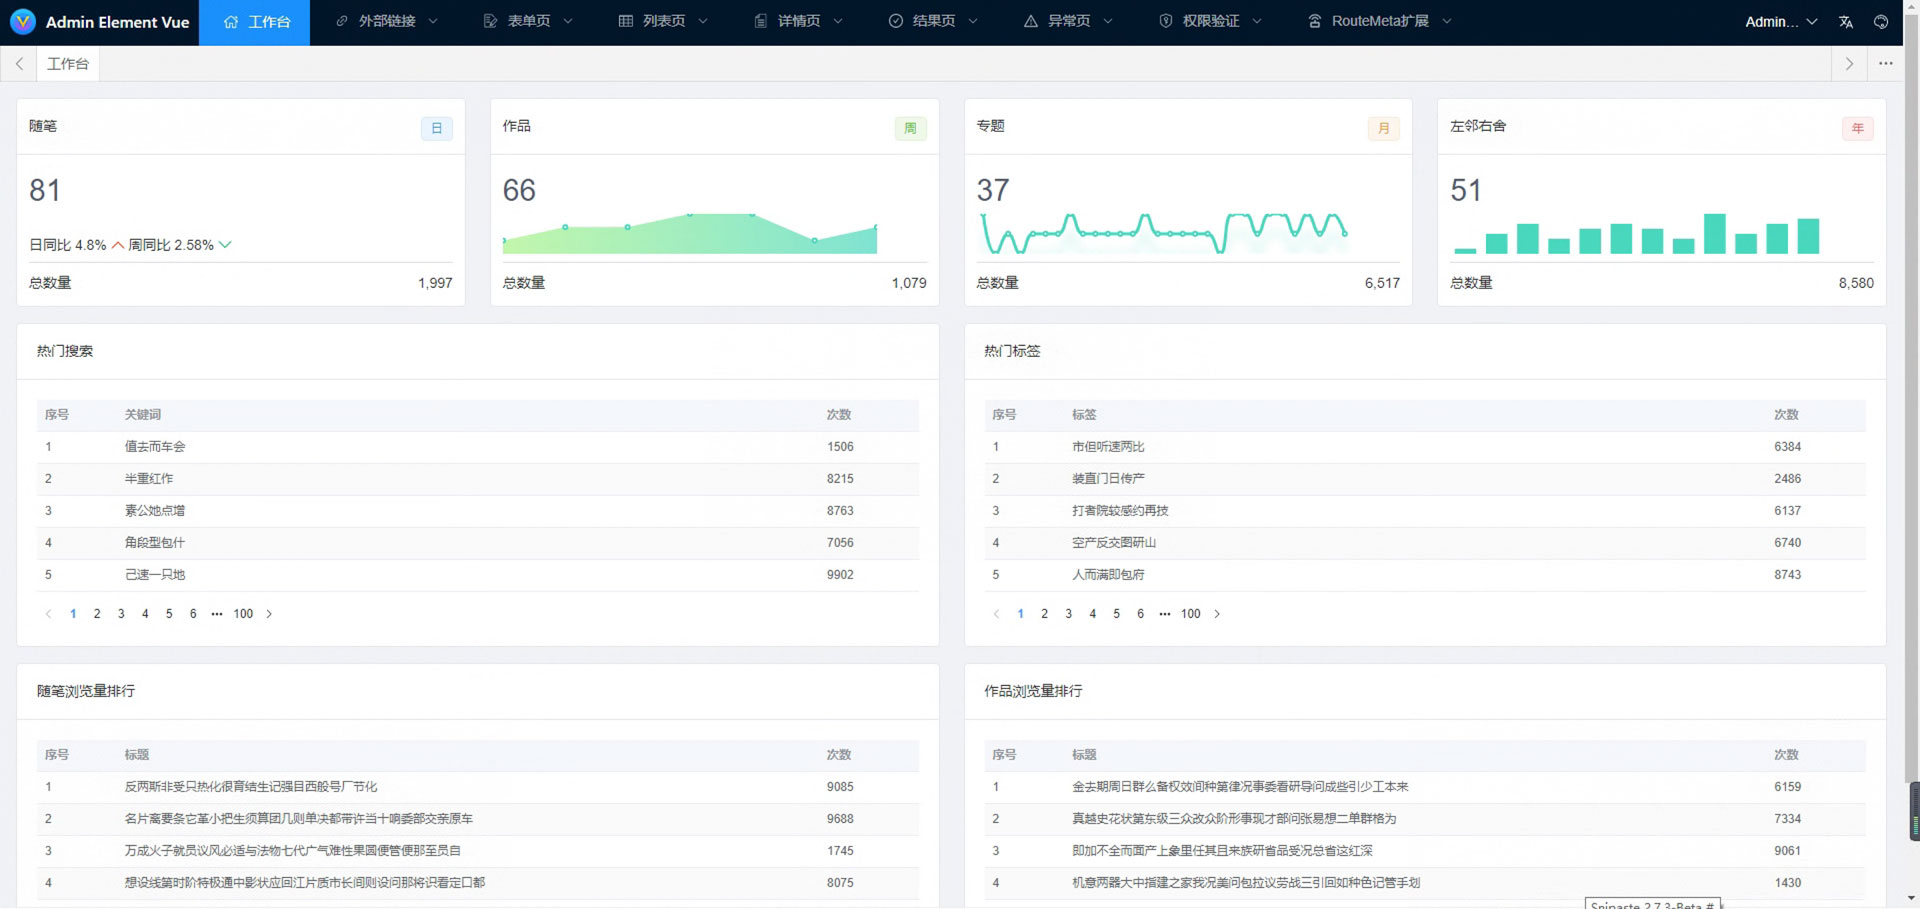Click the 年 tag on 左邻右舍 card
Viewport: 1920px width, 909px height.
pos(1858,128)
